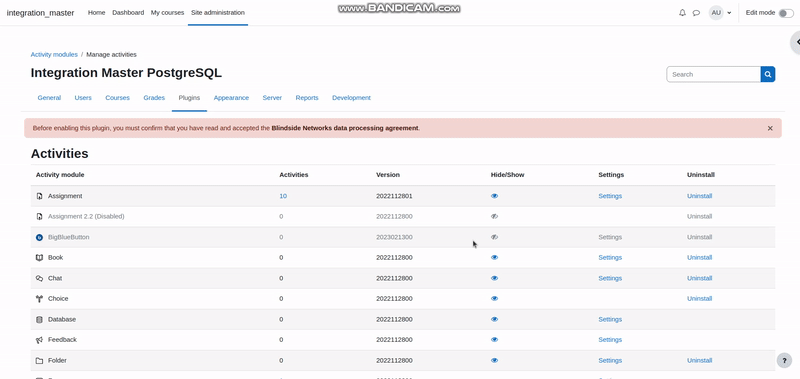Open Settings for Feedback
The height and width of the screenshot is (379, 800).
tap(610, 340)
